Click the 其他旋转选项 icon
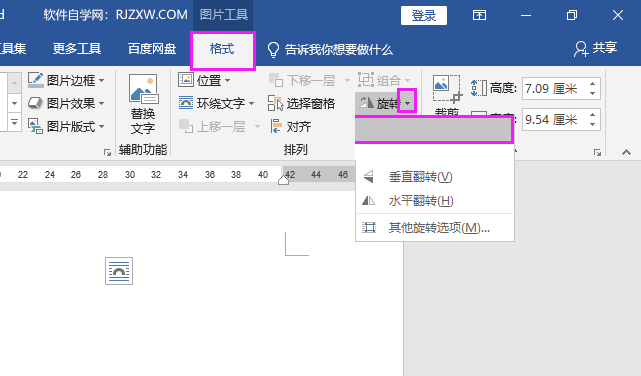Image resolution: width=641 pixels, height=376 pixels. pyautogui.click(x=368, y=227)
